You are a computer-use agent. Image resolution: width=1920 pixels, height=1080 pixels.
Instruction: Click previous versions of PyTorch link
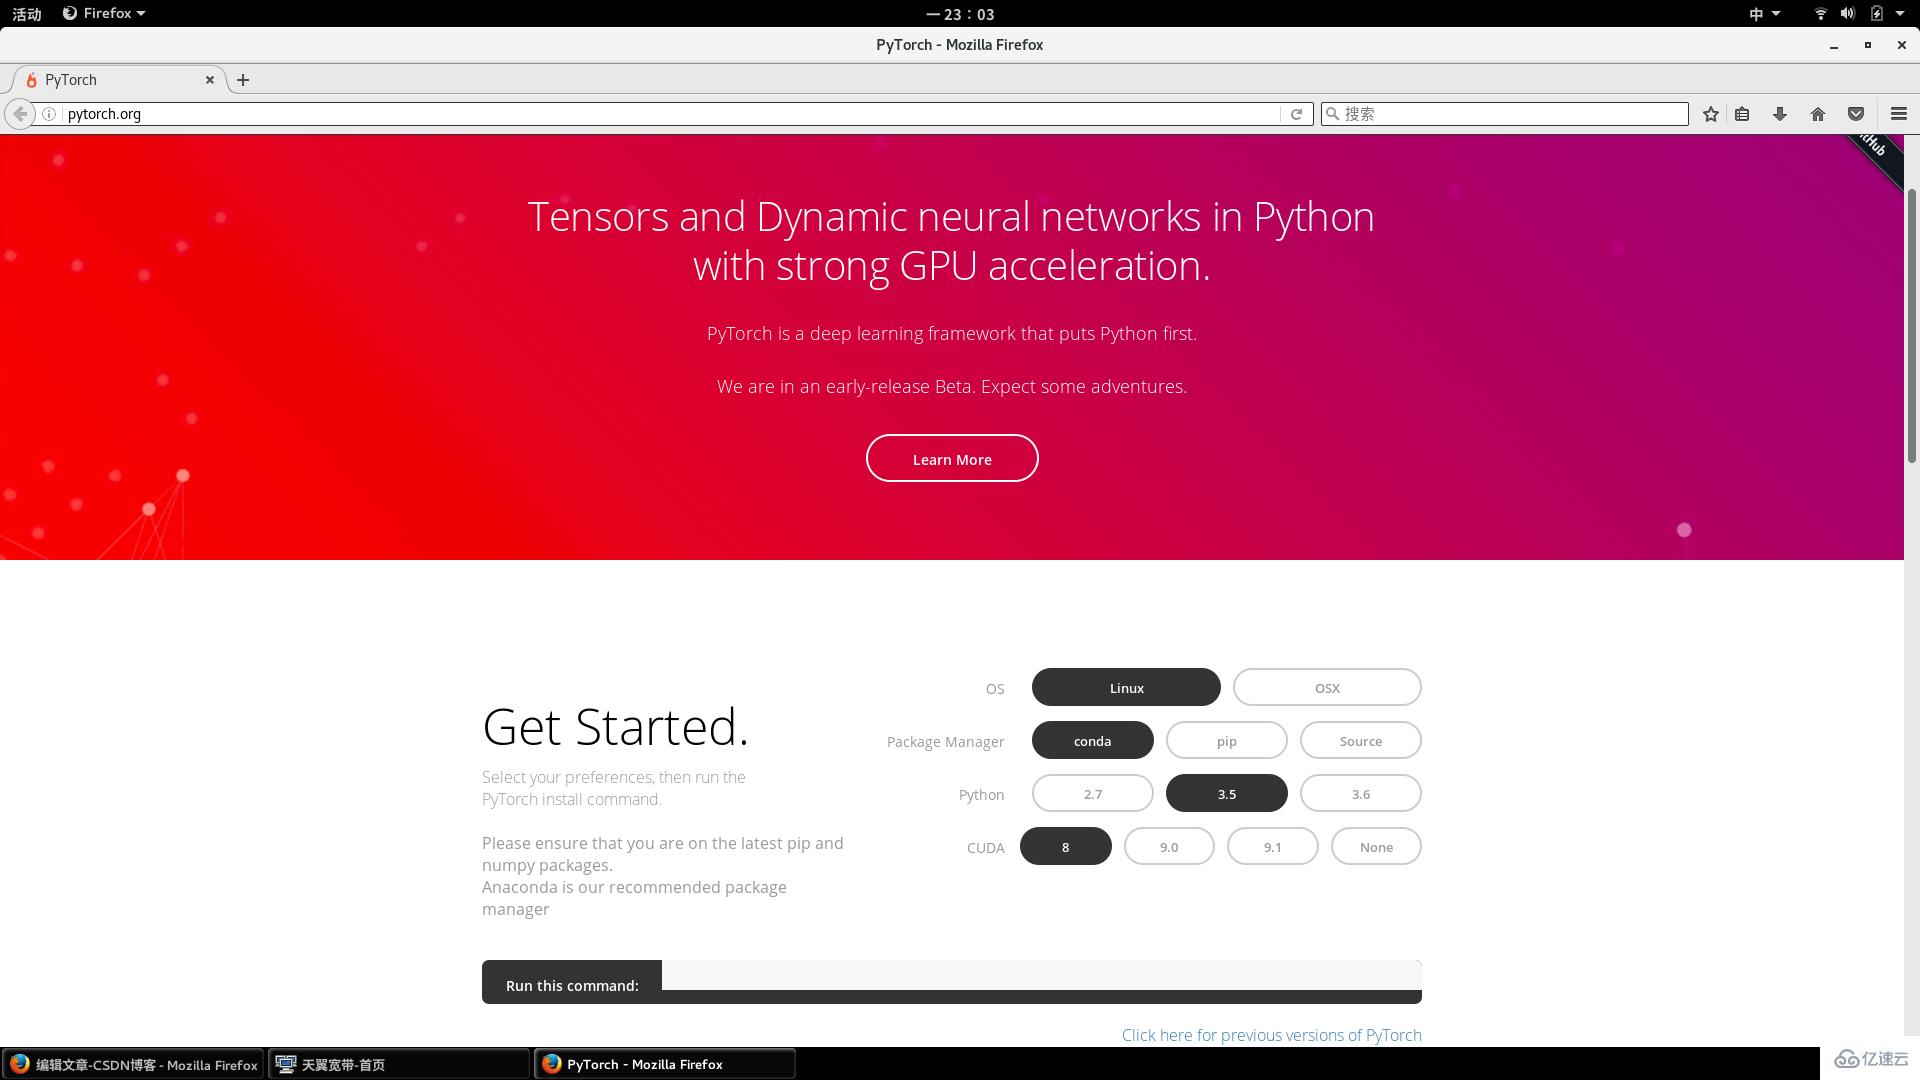tap(1271, 1034)
